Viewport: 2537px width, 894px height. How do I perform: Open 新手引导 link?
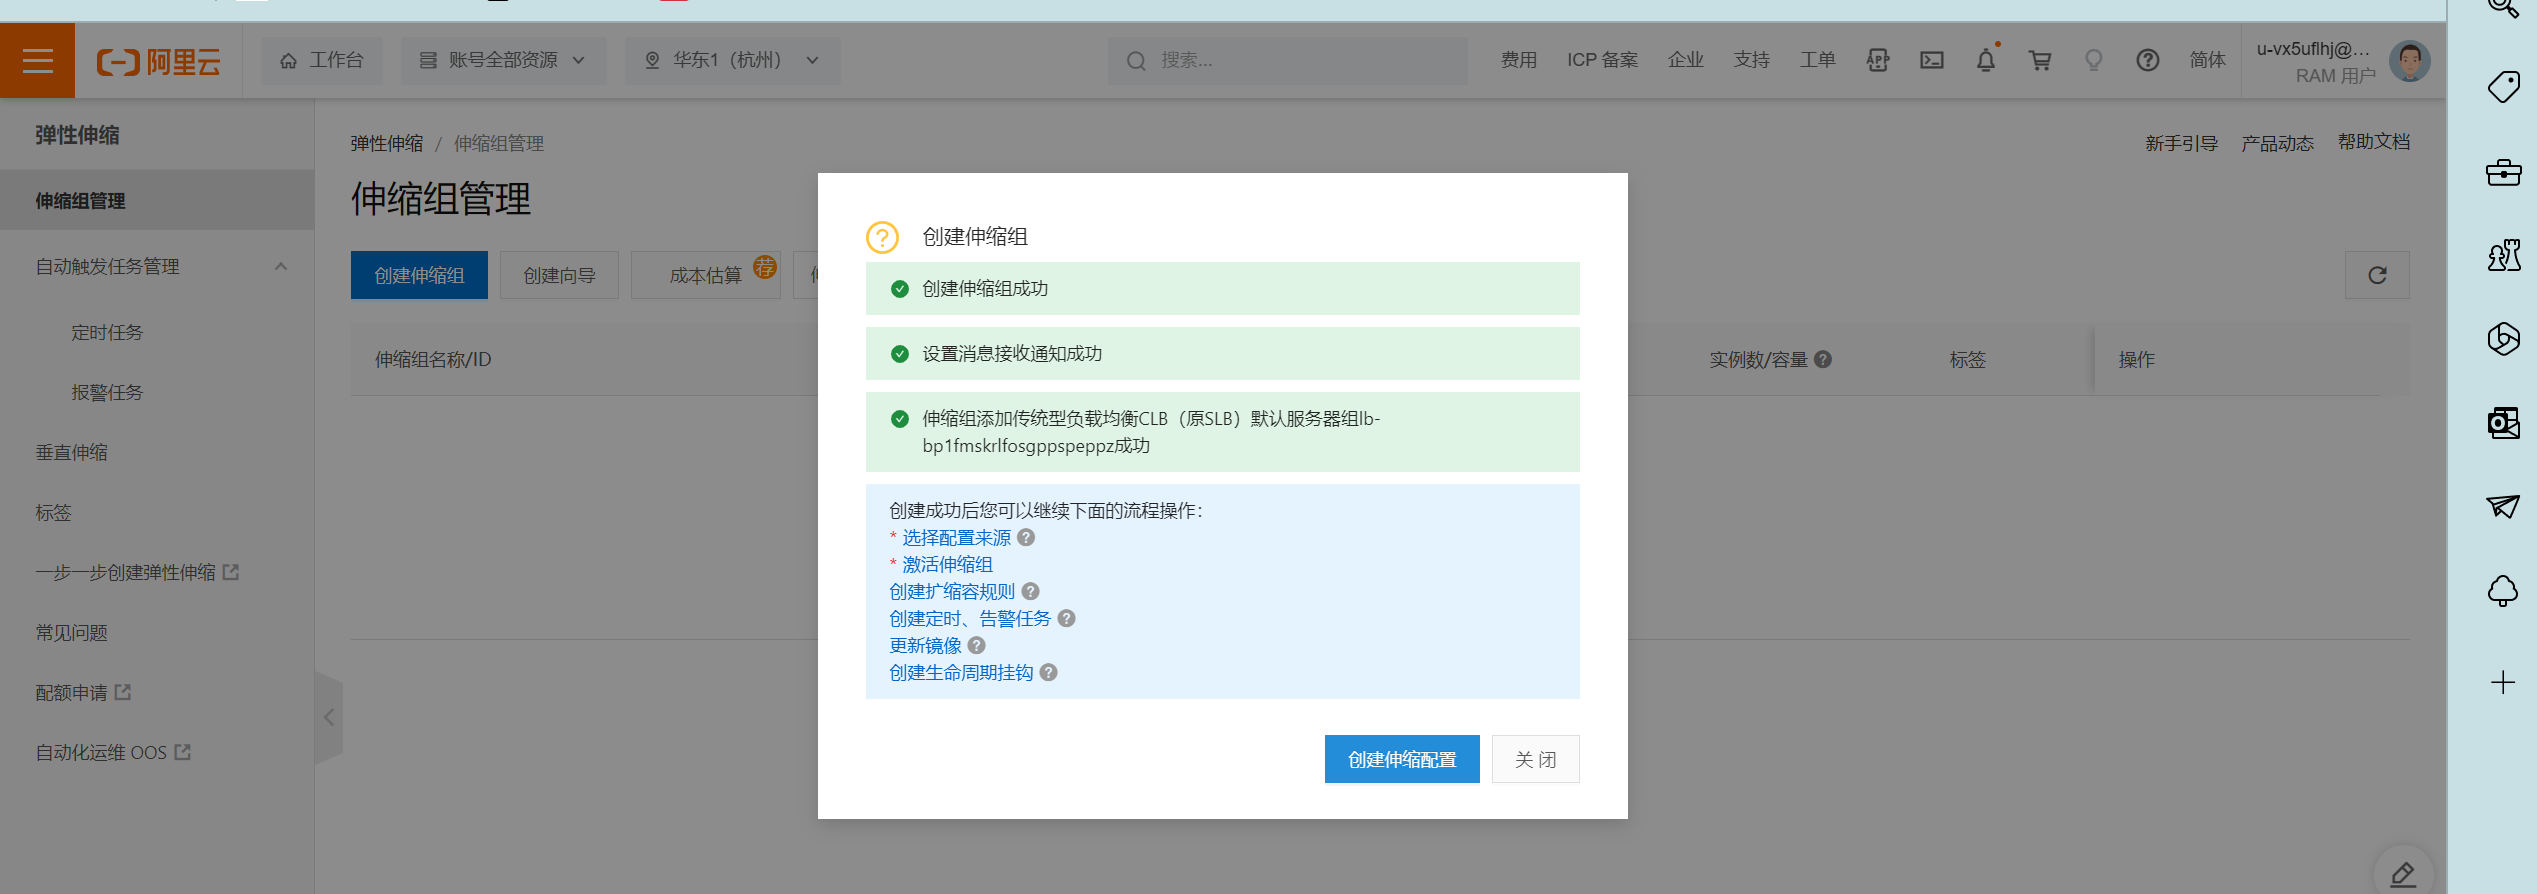coord(2181,143)
